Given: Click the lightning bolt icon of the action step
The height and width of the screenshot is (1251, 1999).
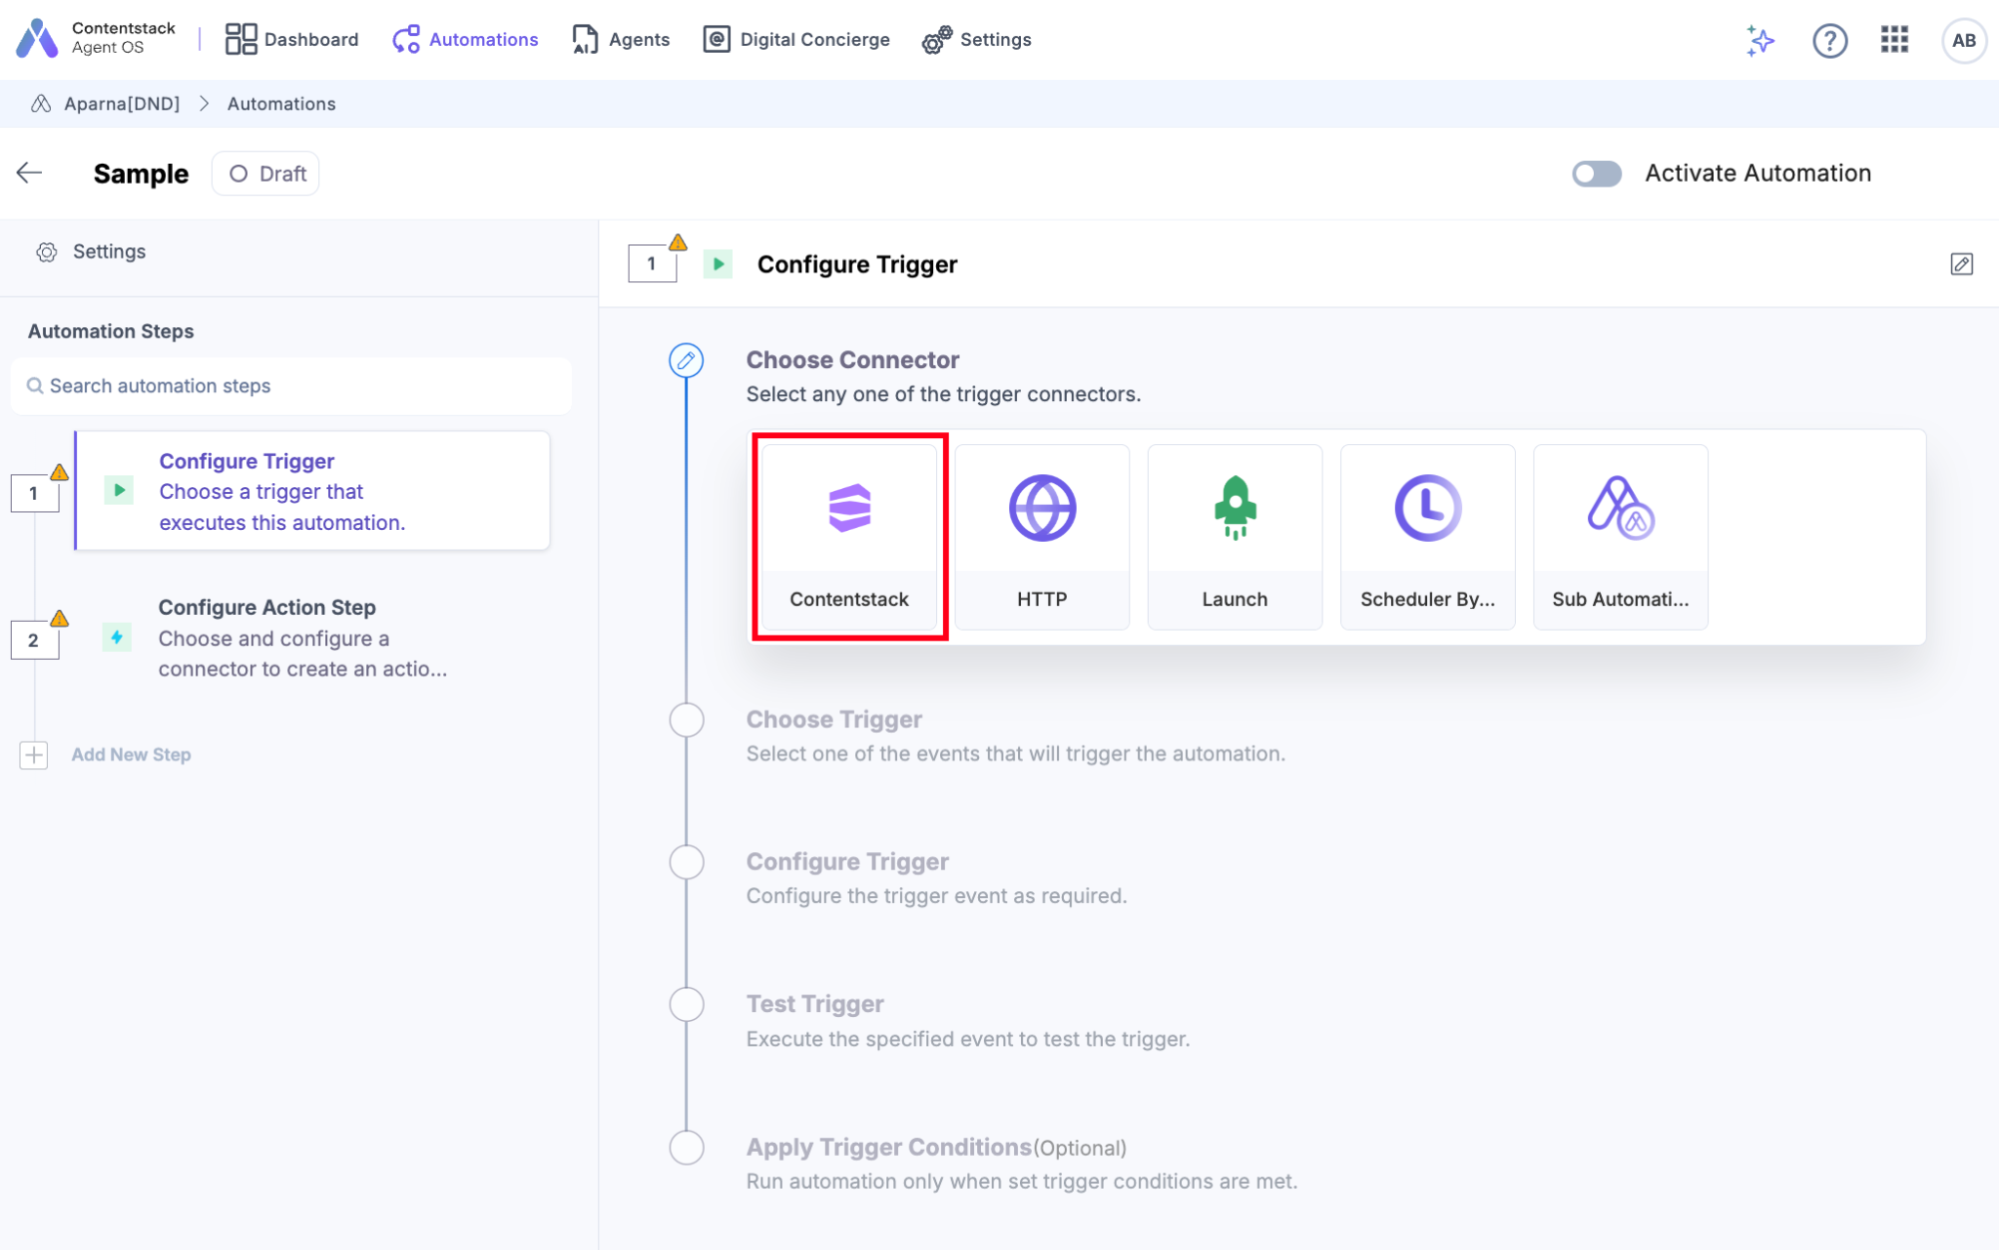Looking at the screenshot, I should tap(117, 637).
